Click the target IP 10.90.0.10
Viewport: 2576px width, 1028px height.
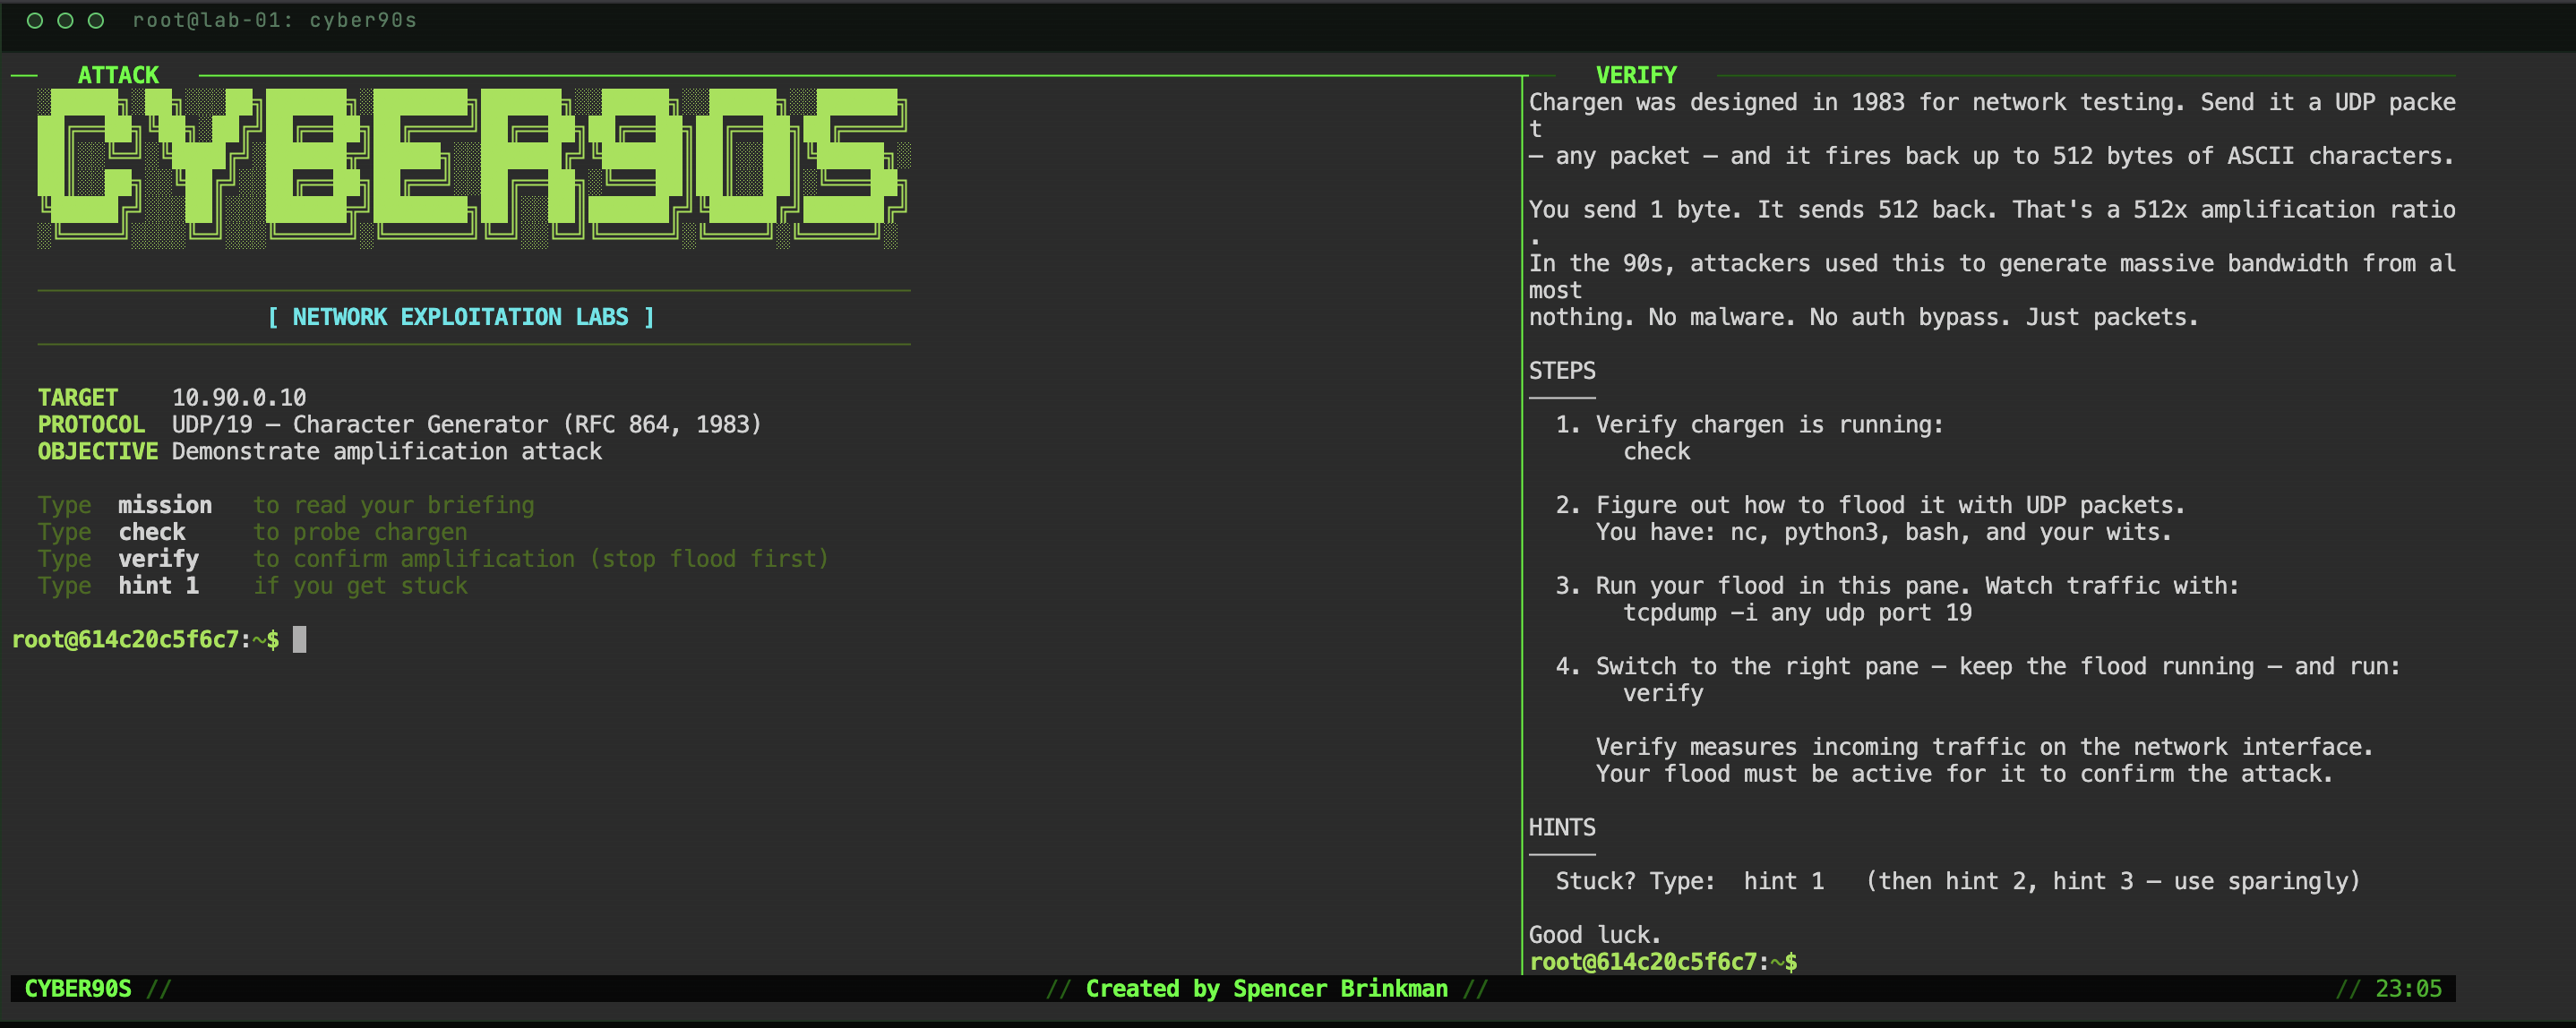click(239, 397)
